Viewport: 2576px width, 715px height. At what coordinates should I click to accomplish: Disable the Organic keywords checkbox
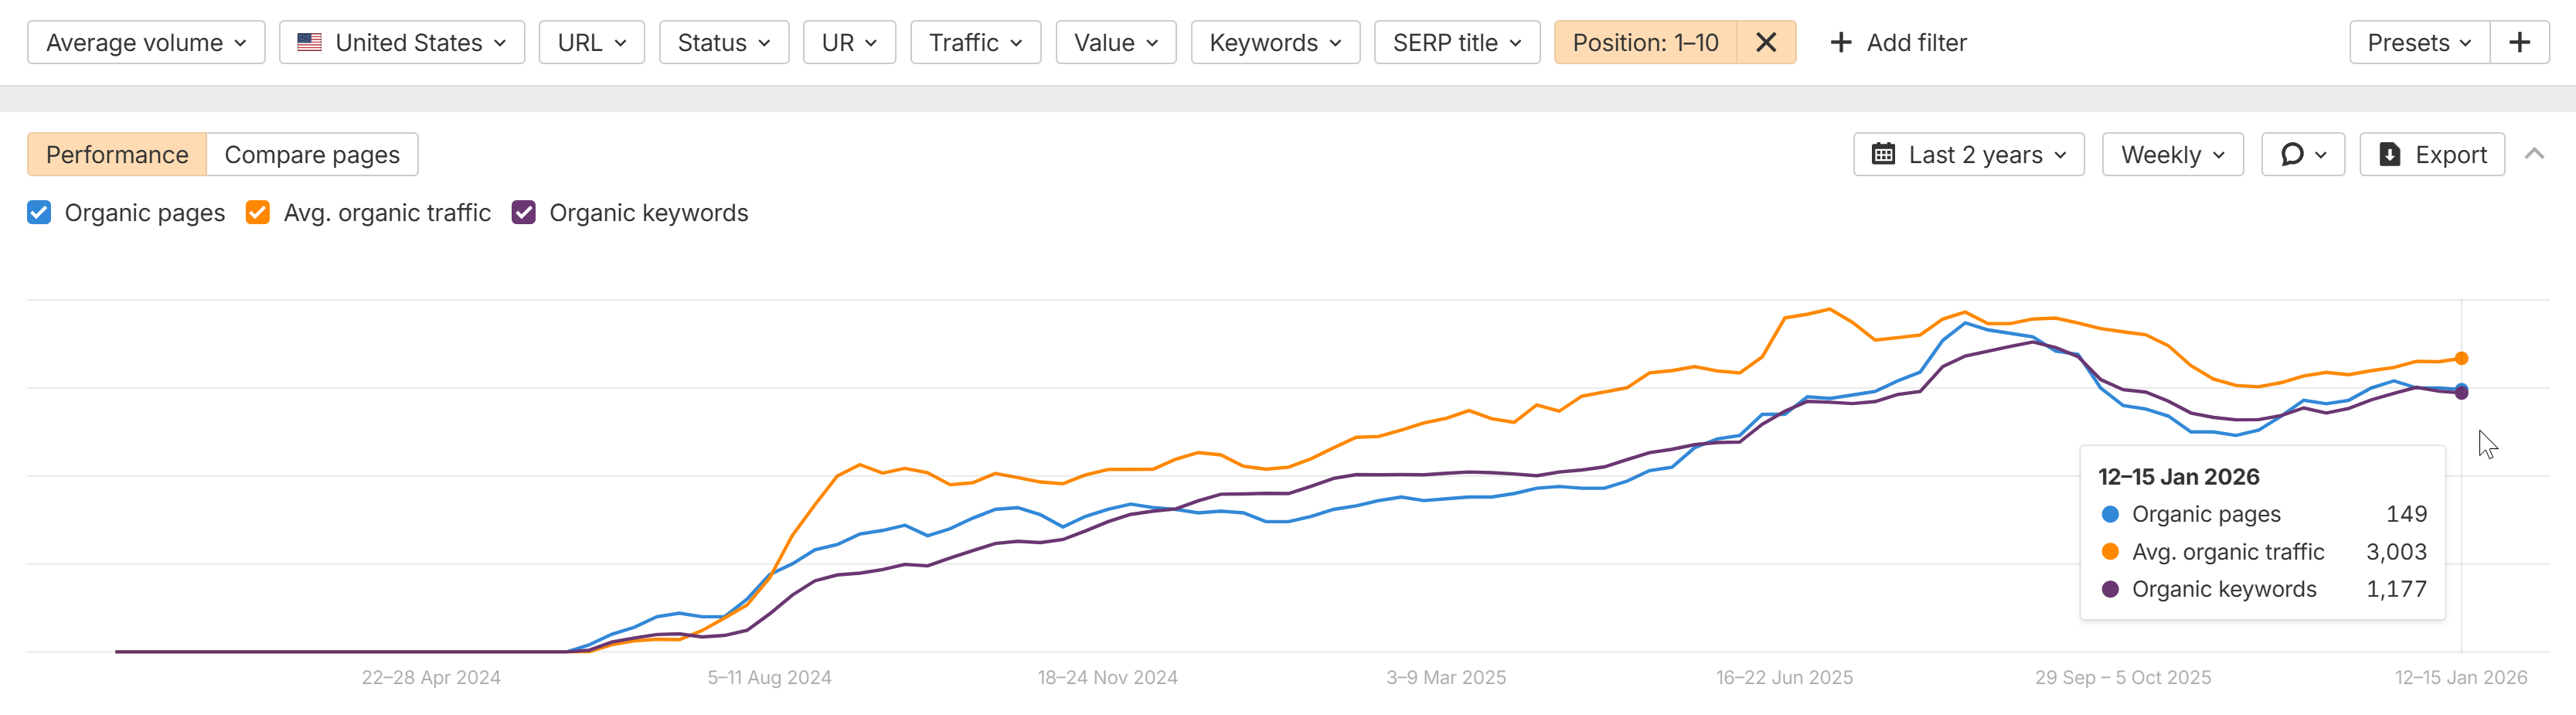[x=524, y=213]
